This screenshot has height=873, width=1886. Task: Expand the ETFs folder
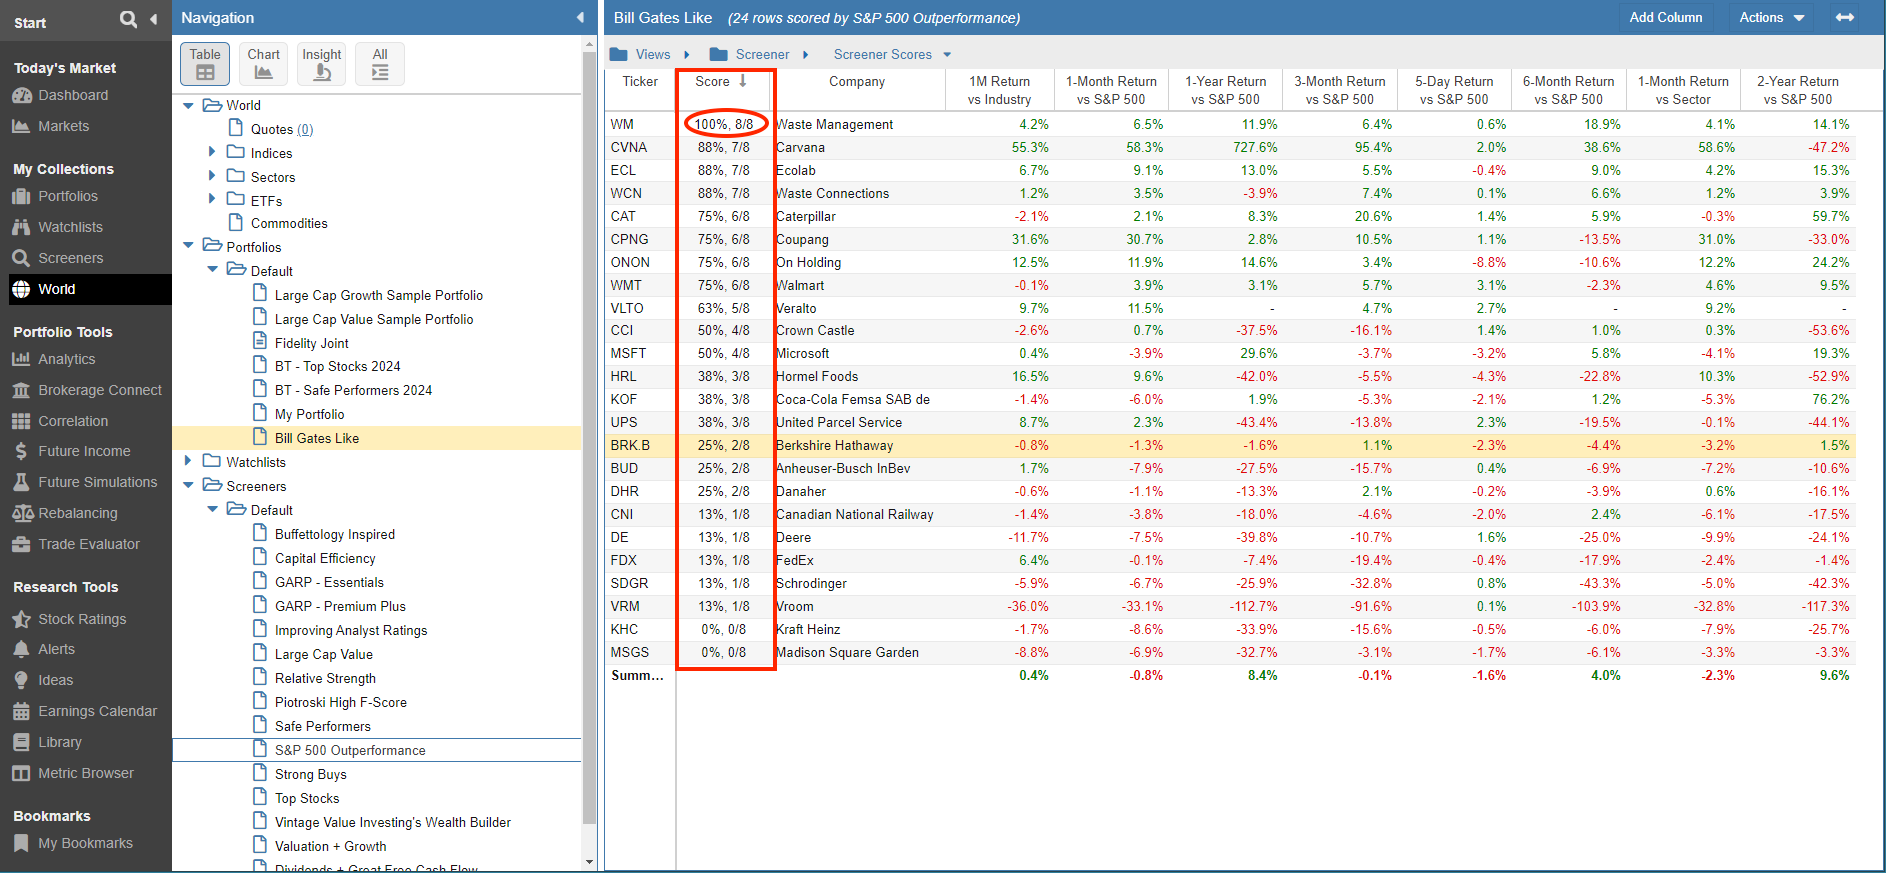[212, 200]
